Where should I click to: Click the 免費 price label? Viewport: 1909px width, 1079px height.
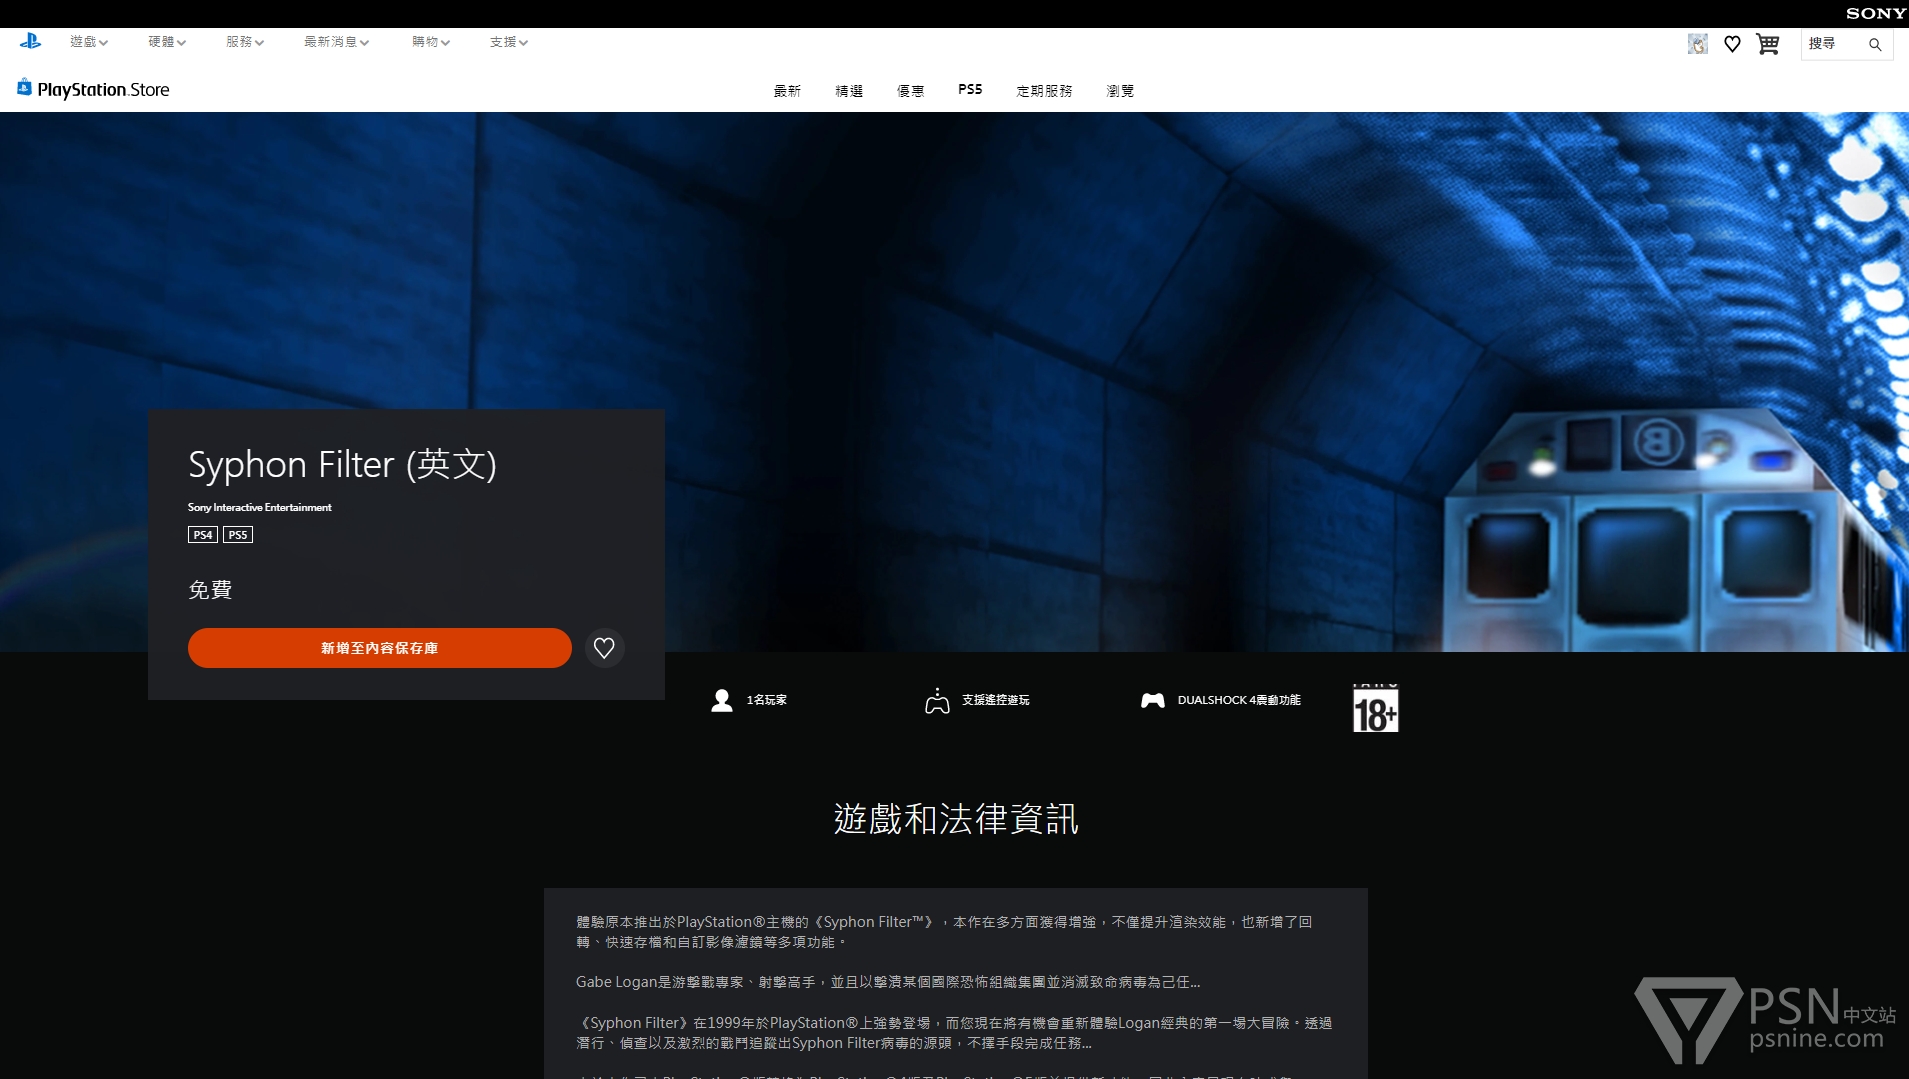point(210,590)
